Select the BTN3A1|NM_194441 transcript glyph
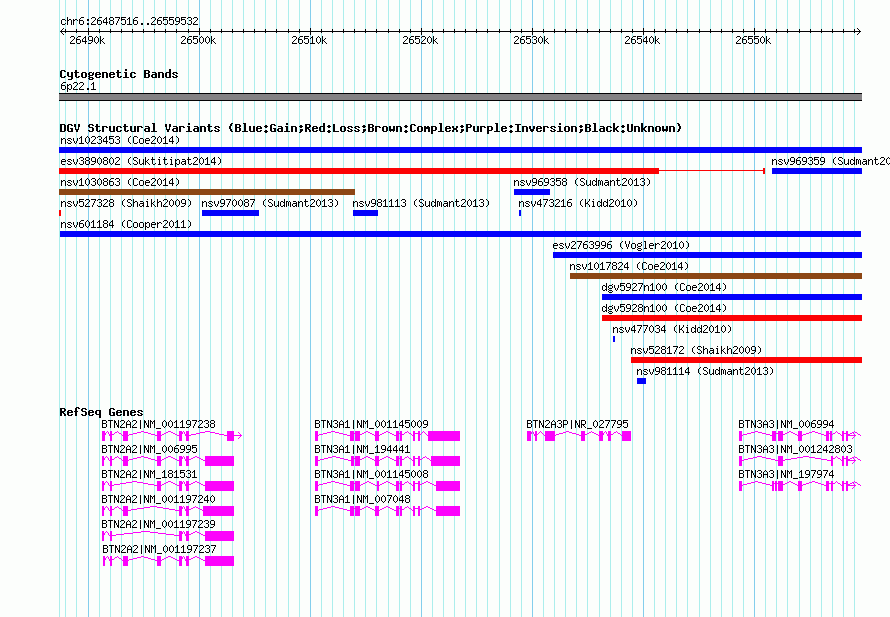This screenshot has width=890, height=617. click(x=388, y=461)
